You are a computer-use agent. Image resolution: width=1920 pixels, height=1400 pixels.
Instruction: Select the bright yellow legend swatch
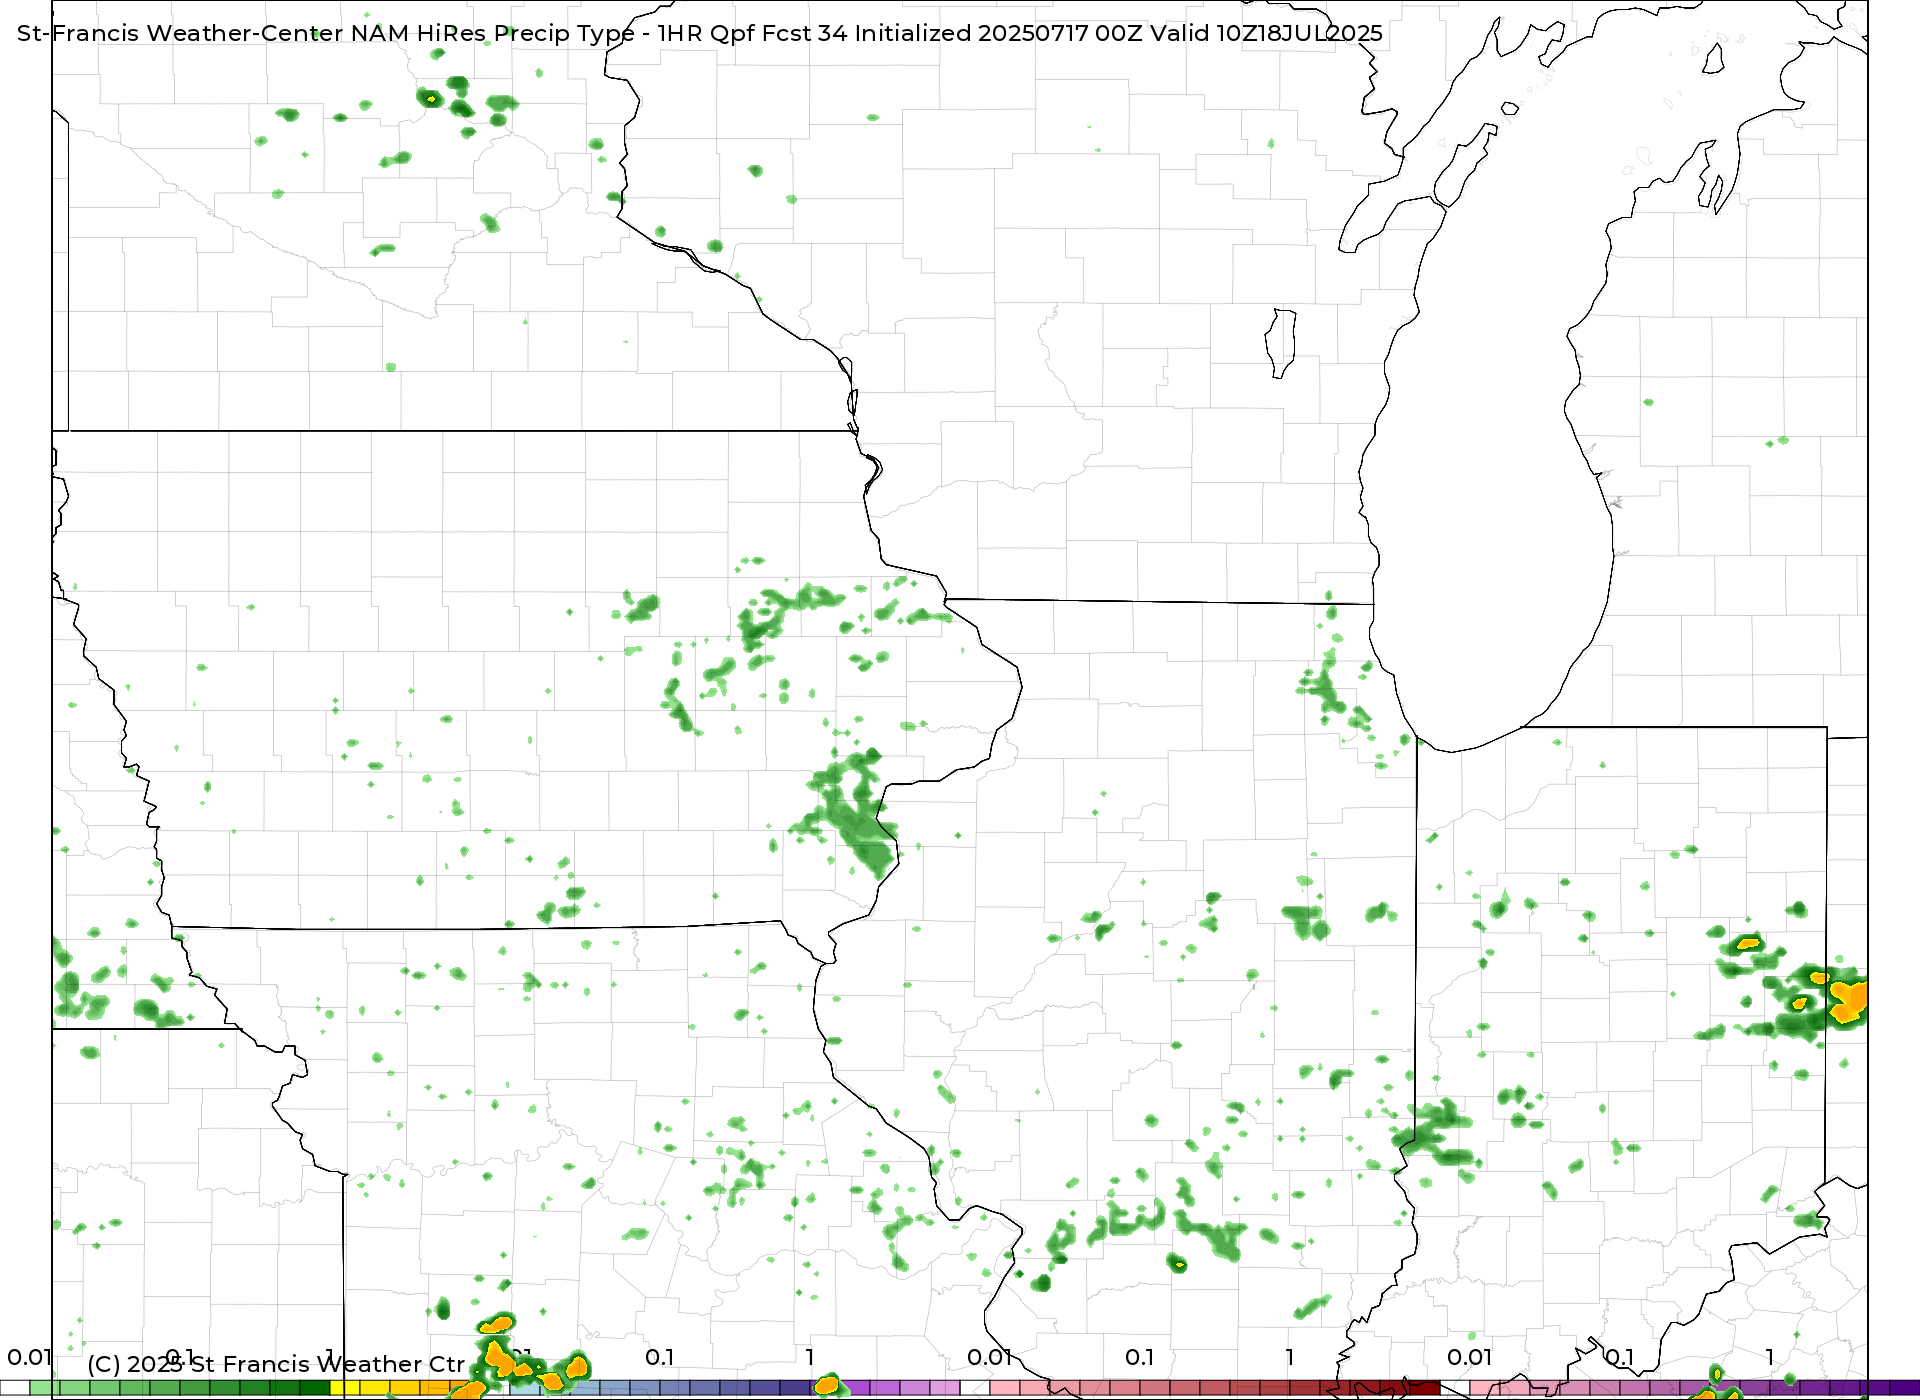(x=345, y=1388)
